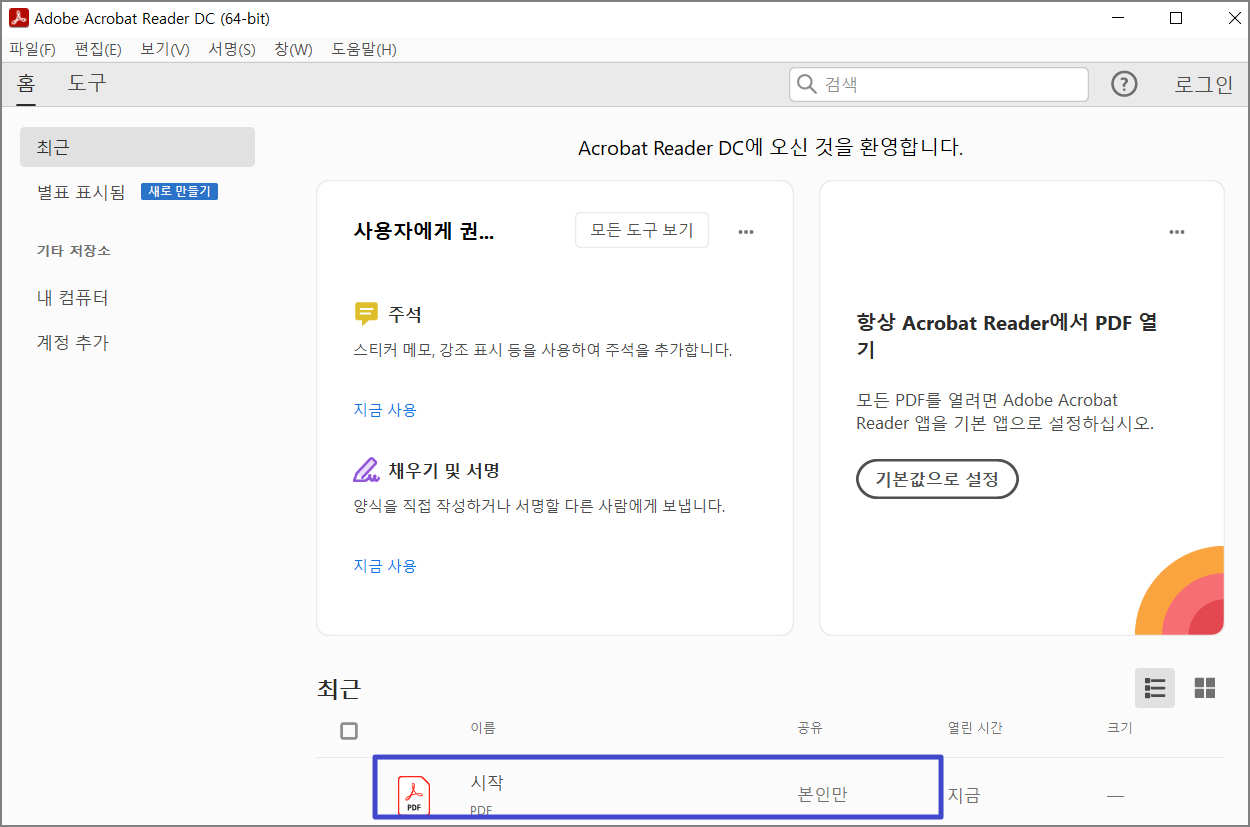
Task: Open the 창(W) menu
Action: (x=293, y=49)
